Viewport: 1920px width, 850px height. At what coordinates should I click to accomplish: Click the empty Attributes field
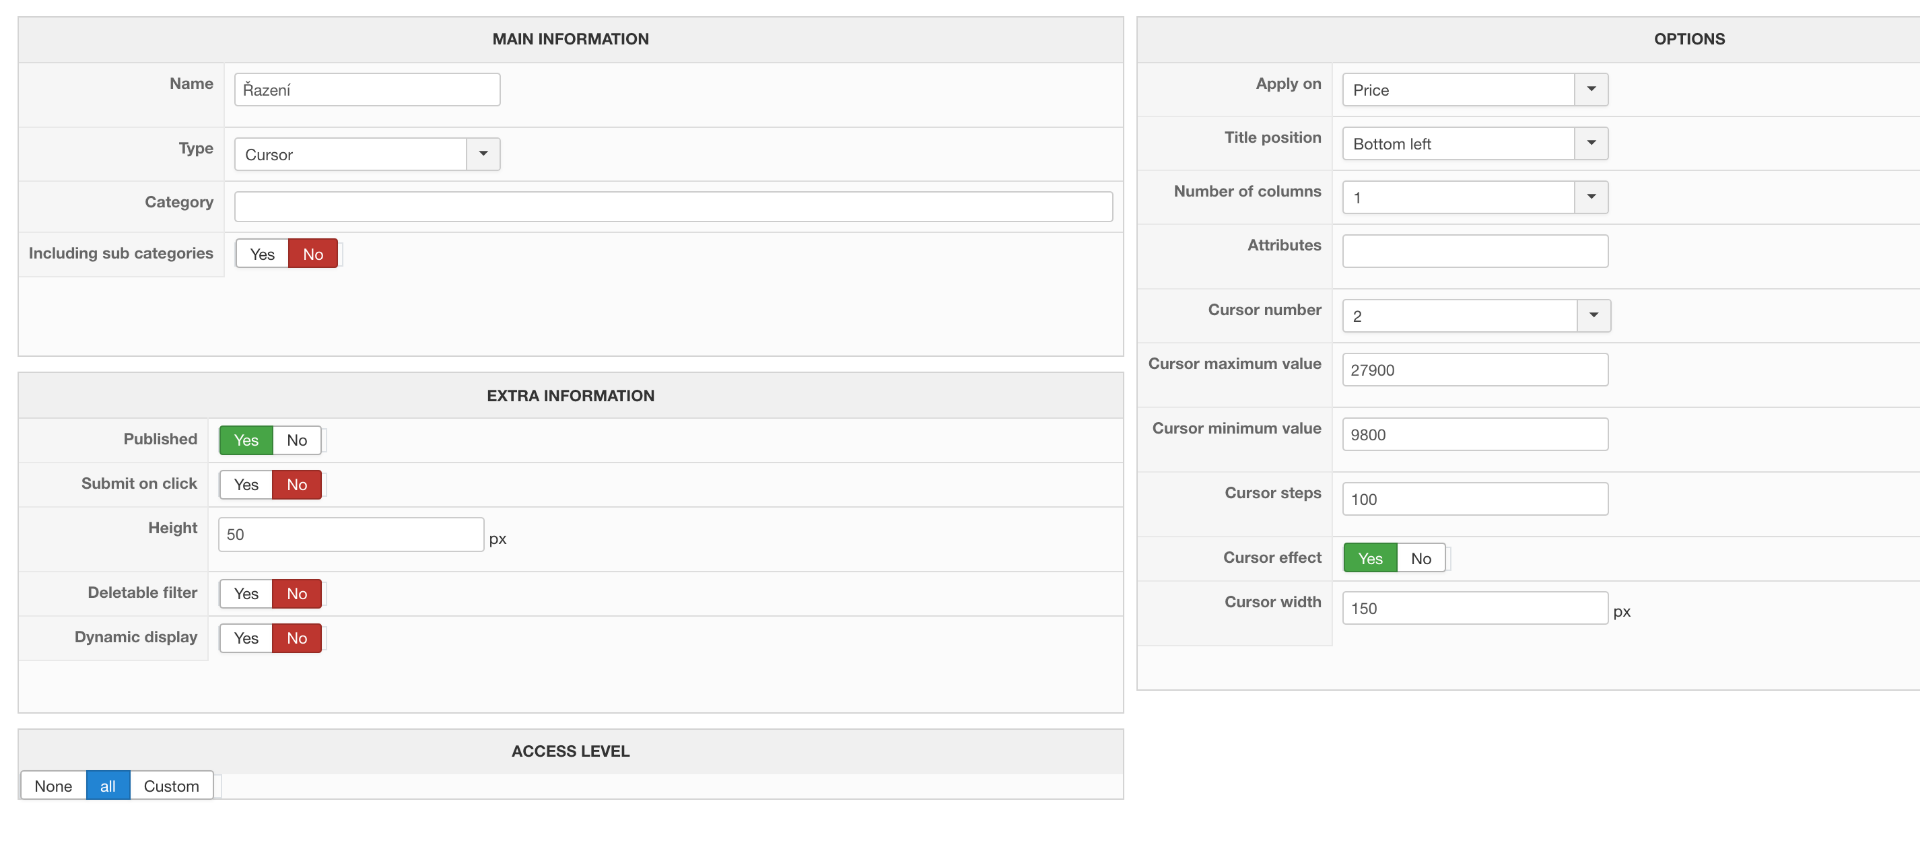[1475, 251]
